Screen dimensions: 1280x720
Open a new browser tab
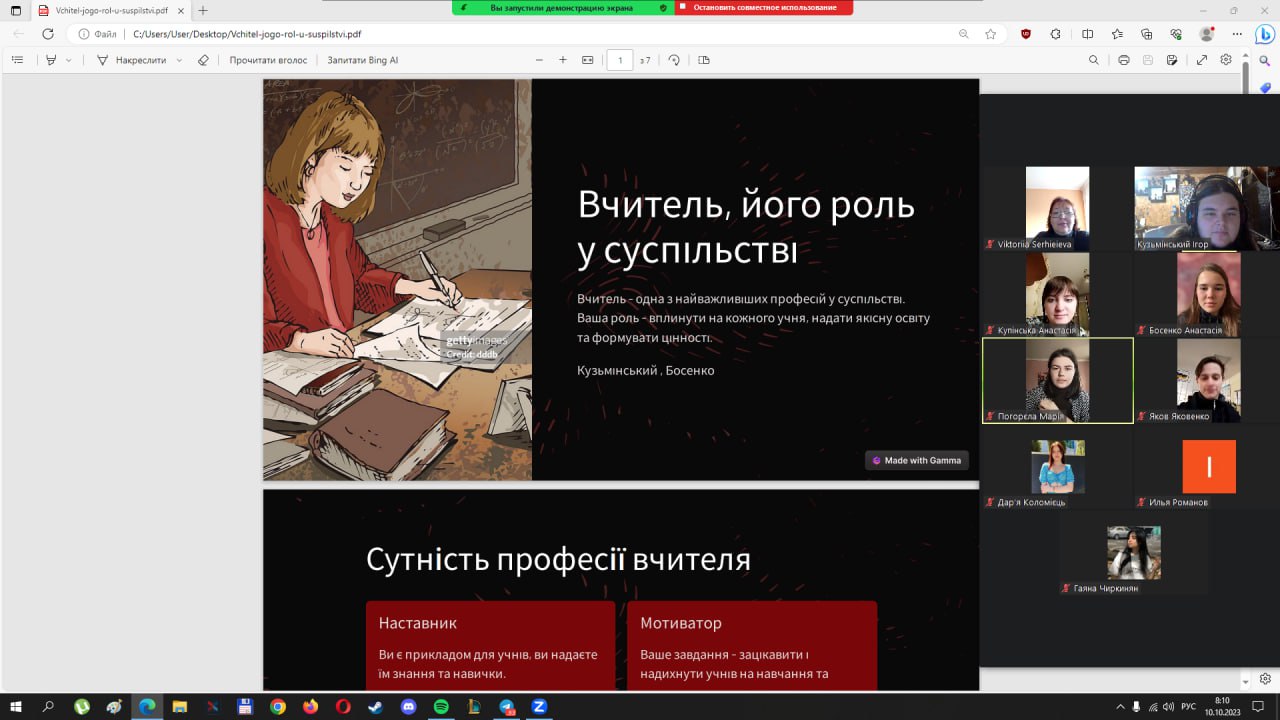[203, 10]
